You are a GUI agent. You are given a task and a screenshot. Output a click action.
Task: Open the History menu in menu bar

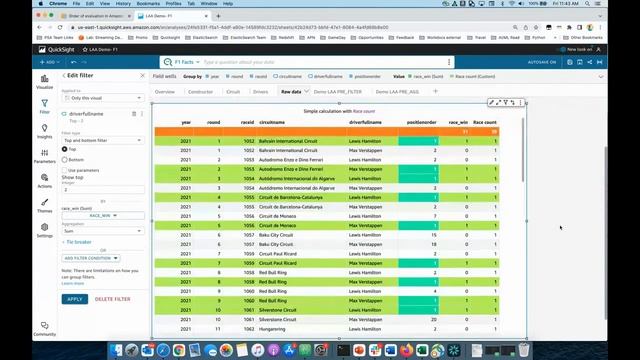coord(123,4)
